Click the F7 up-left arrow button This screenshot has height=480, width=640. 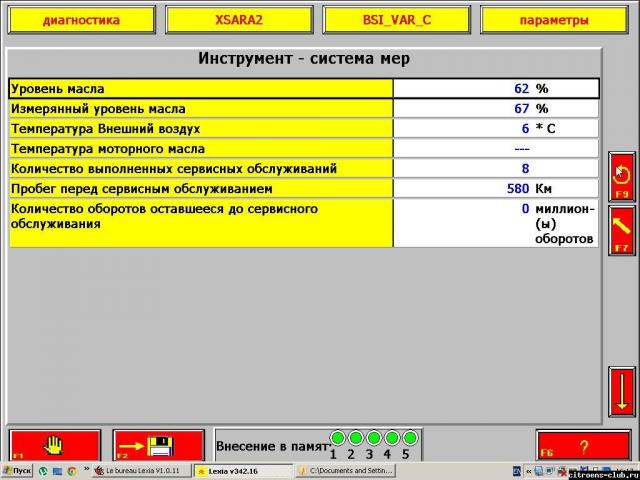(622, 231)
